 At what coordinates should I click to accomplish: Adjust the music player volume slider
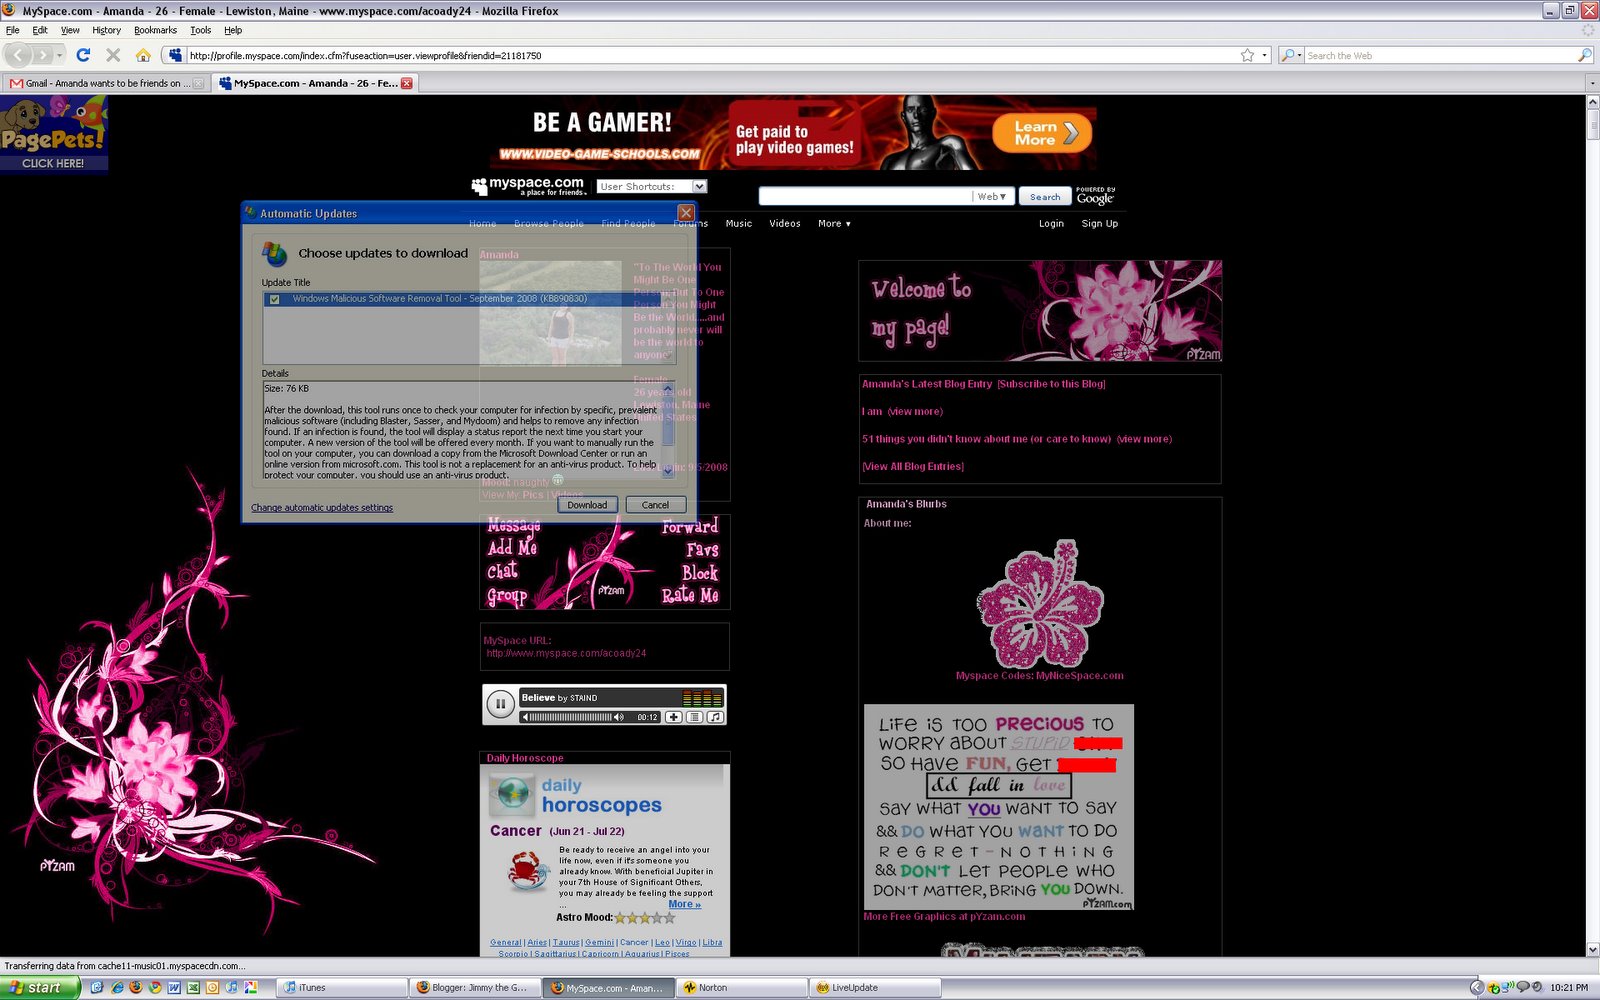pyautogui.click(x=570, y=717)
